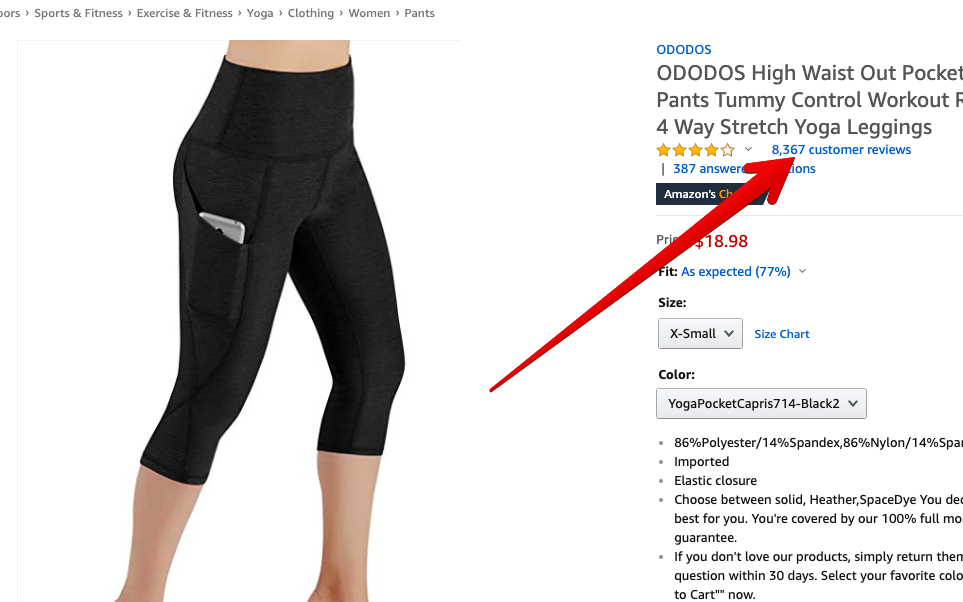Open the Size Chart link

(x=782, y=334)
